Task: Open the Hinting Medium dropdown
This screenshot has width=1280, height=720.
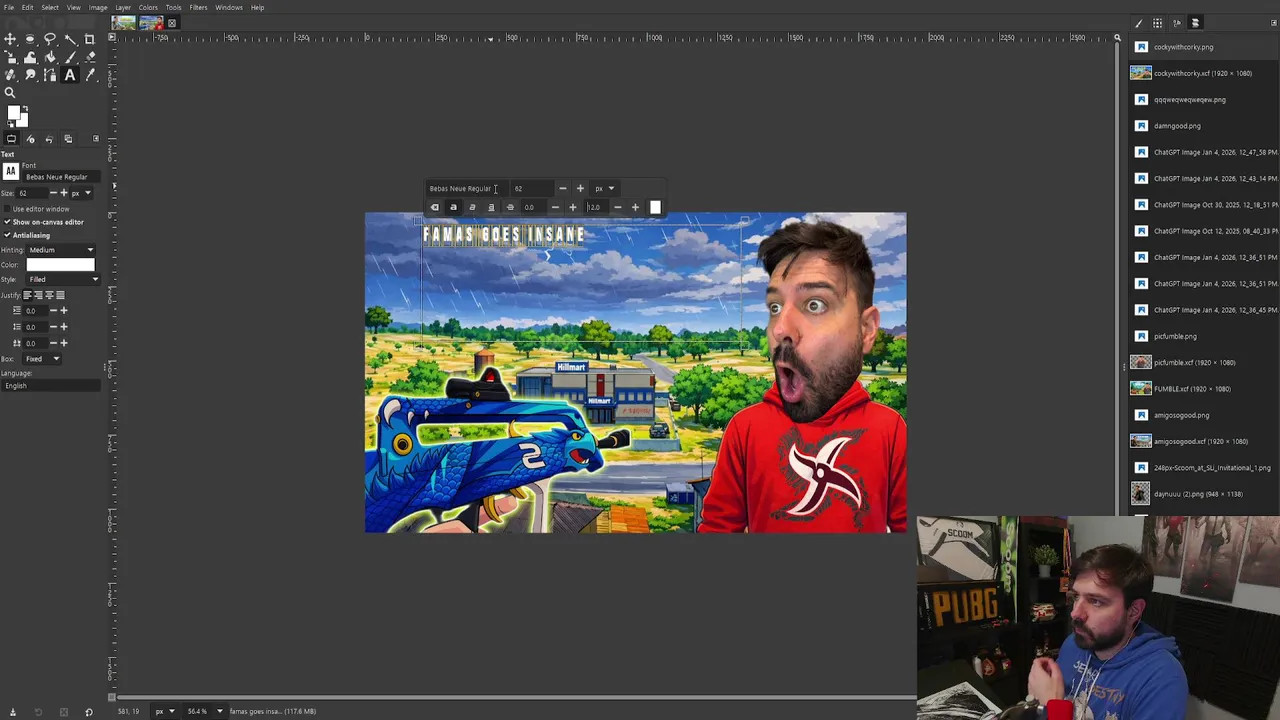Action: (60, 250)
